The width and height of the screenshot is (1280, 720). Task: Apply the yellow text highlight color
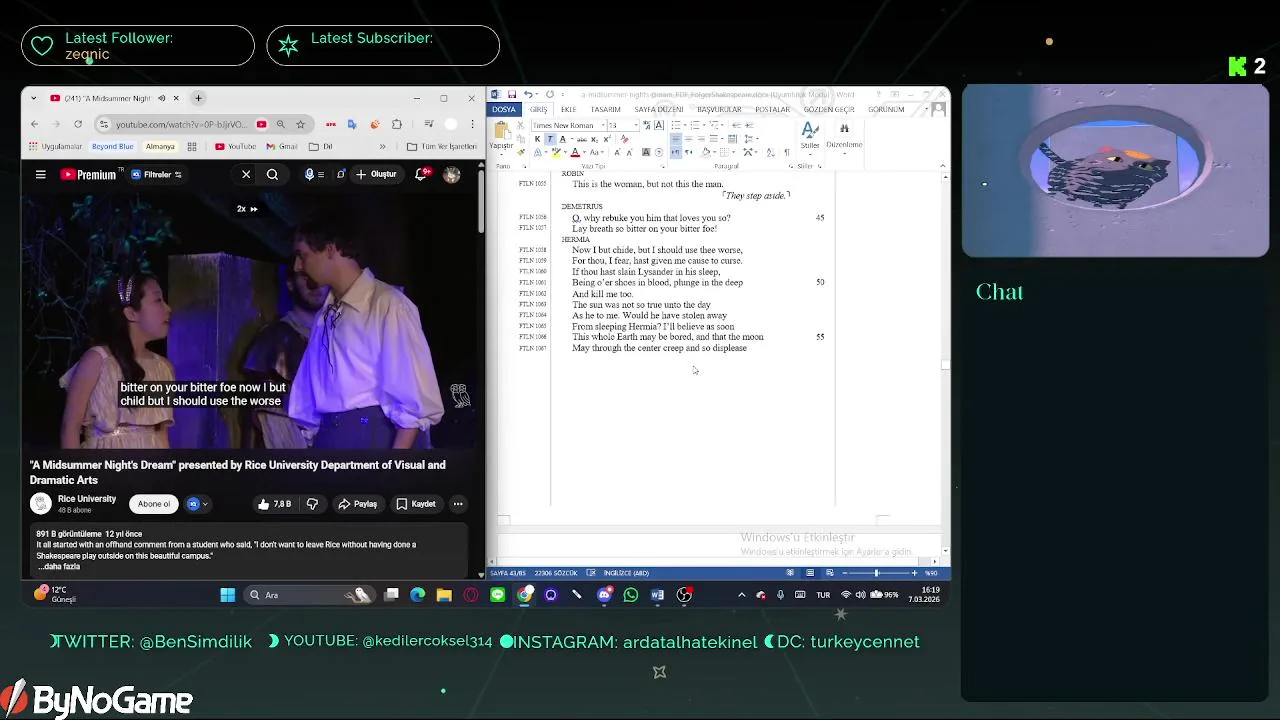(556, 152)
